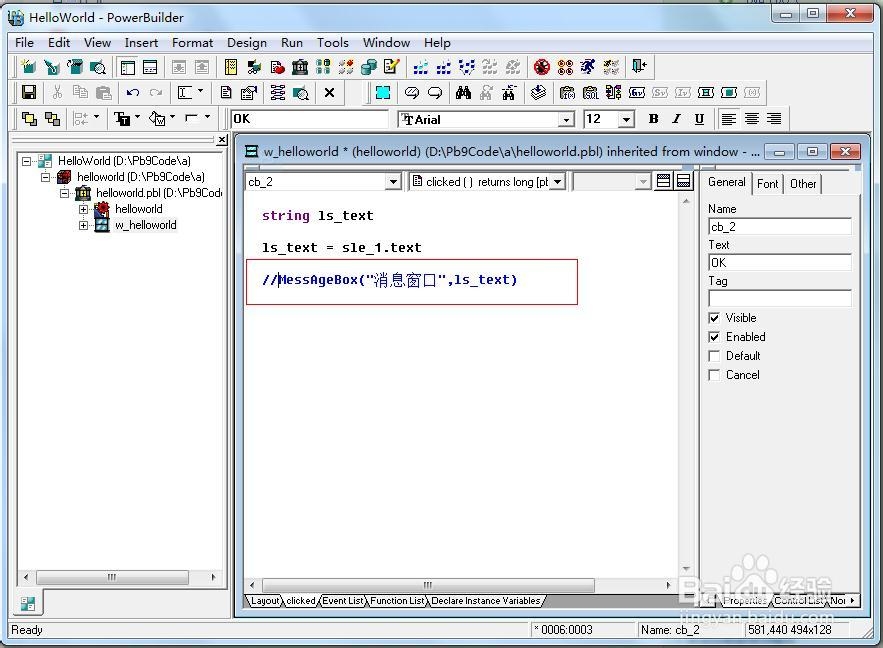Save the script with the floppy disk icon
Screen dimensions: 883x648
point(29,92)
